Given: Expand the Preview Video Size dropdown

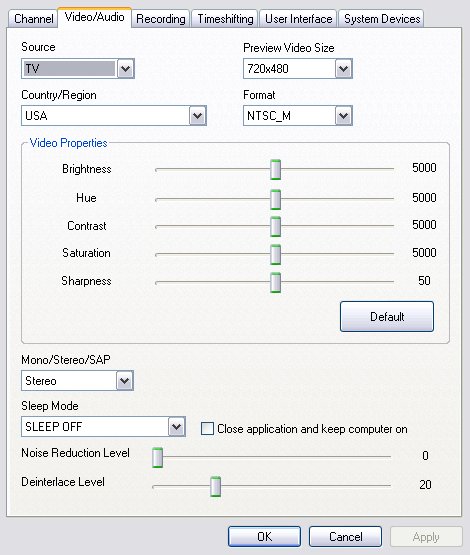Looking at the screenshot, I should click(x=343, y=69).
